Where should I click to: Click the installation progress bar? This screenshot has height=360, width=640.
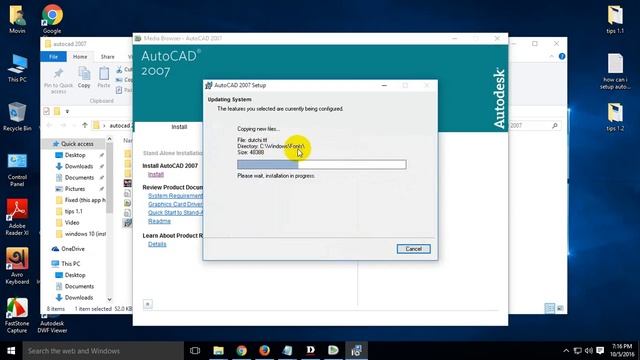322,164
